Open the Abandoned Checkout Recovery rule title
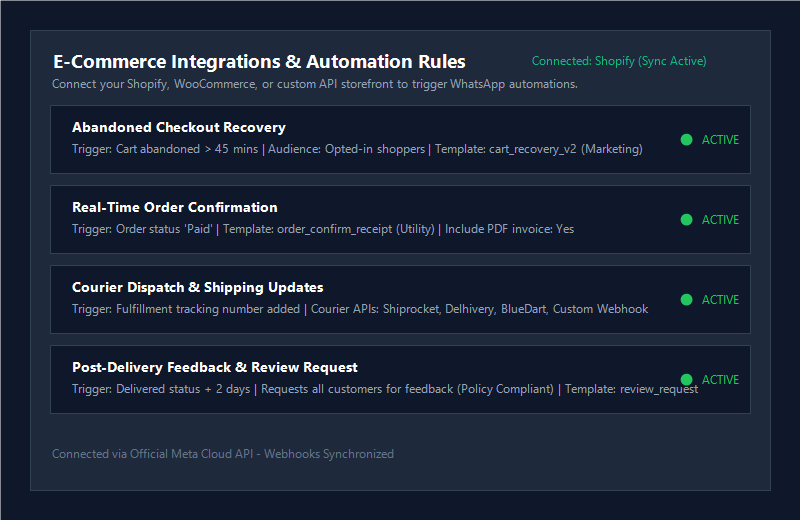800x520 pixels. tap(179, 127)
